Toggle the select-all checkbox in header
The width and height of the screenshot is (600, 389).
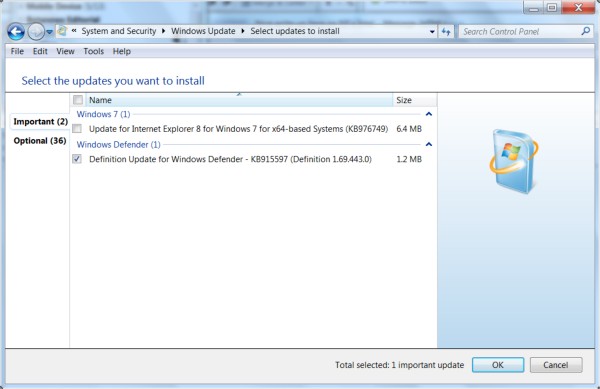click(78, 100)
